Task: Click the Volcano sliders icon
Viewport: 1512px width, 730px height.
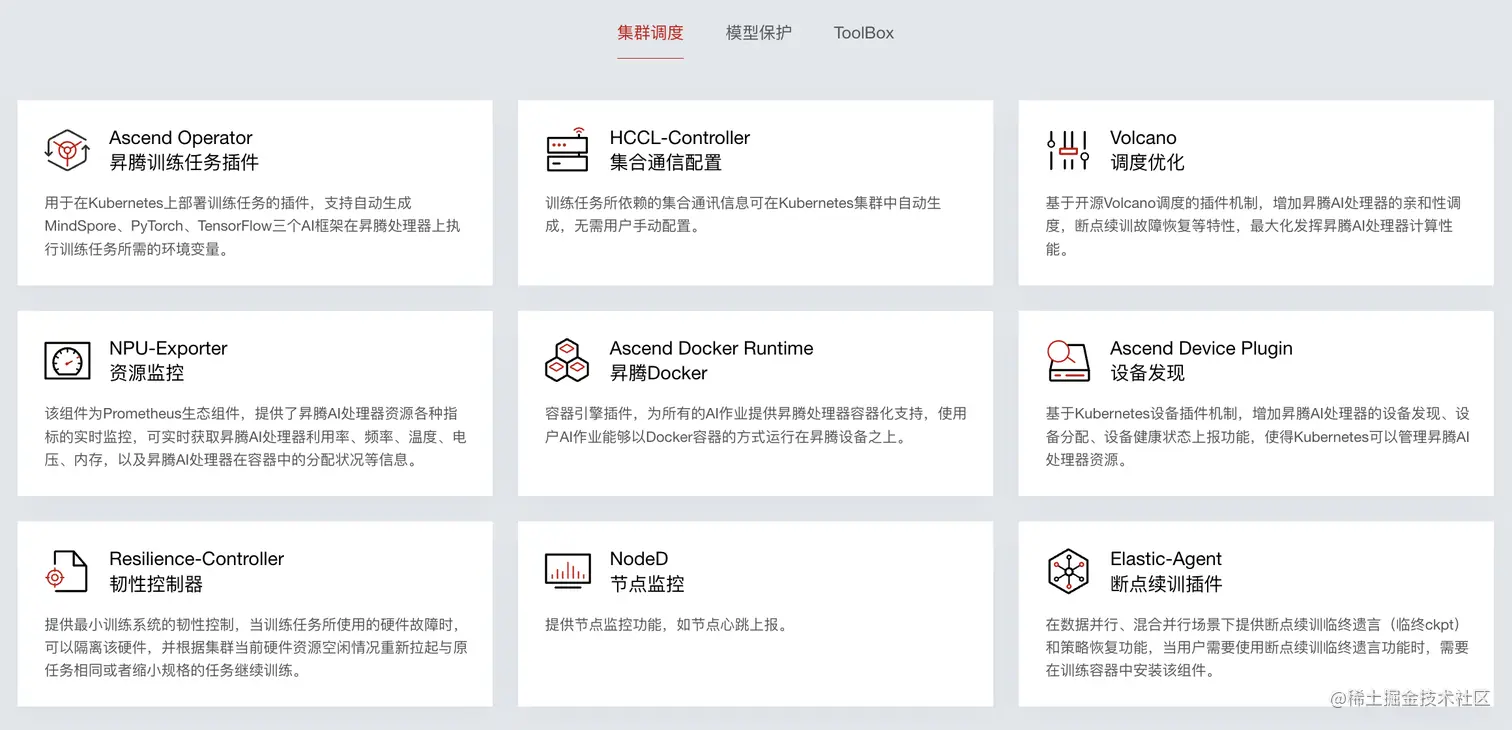Action: 1068,150
